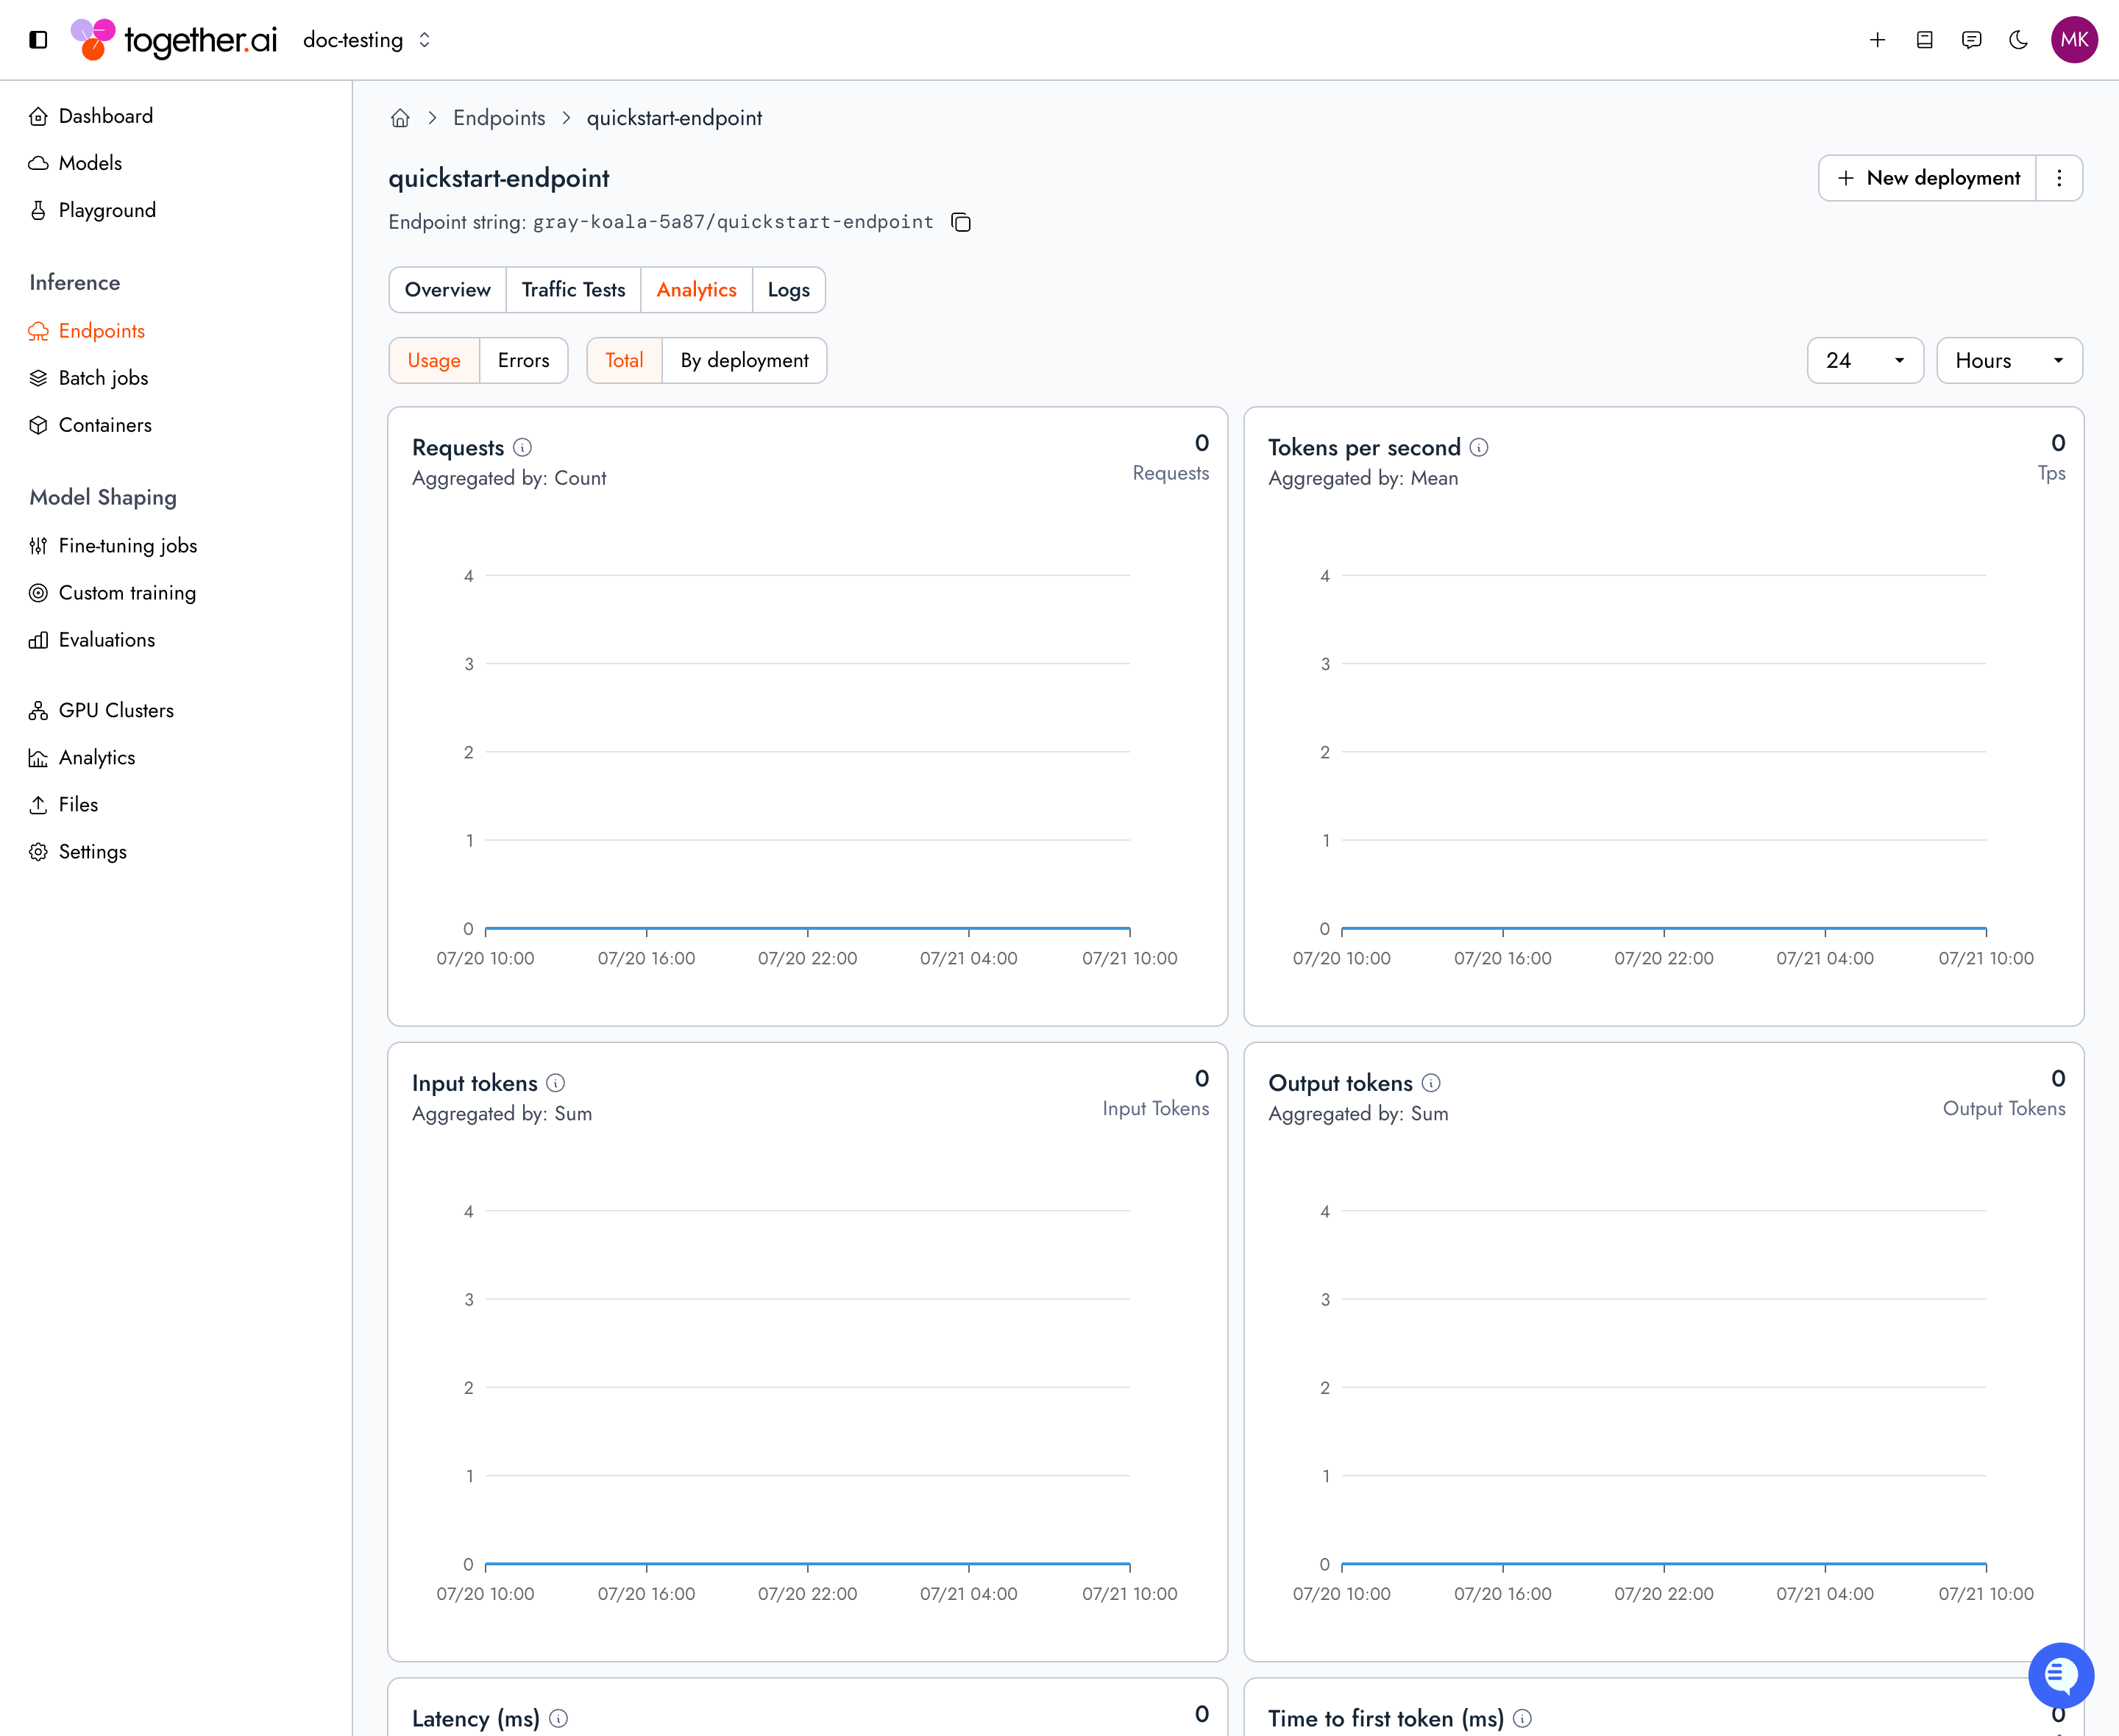Click New deployment button
Image resolution: width=2119 pixels, height=1736 pixels.
click(x=1927, y=178)
